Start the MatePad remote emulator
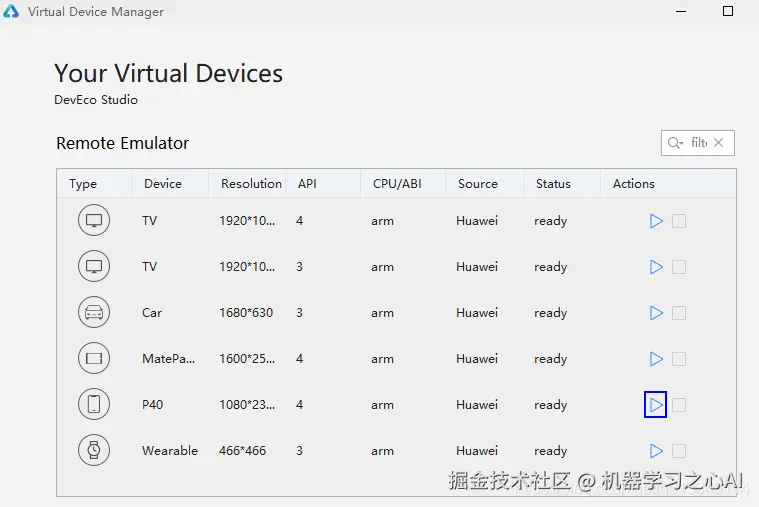 coord(656,359)
